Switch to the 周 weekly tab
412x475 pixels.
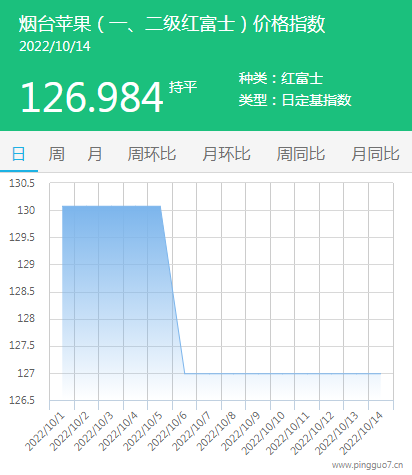click(56, 154)
